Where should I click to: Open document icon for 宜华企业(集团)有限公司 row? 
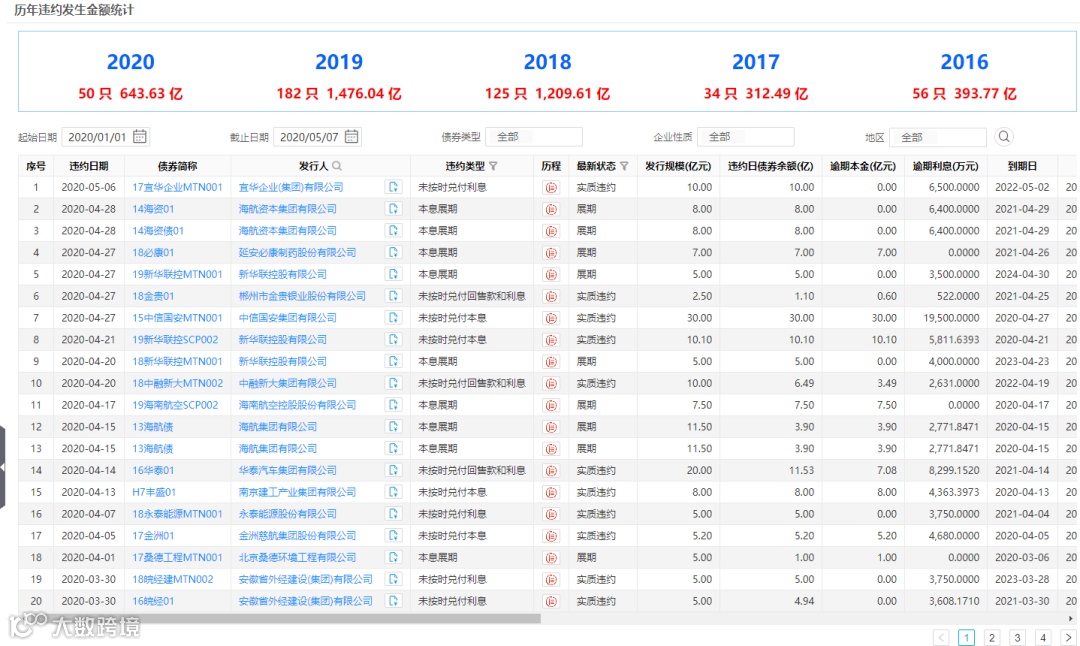click(393, 187)
